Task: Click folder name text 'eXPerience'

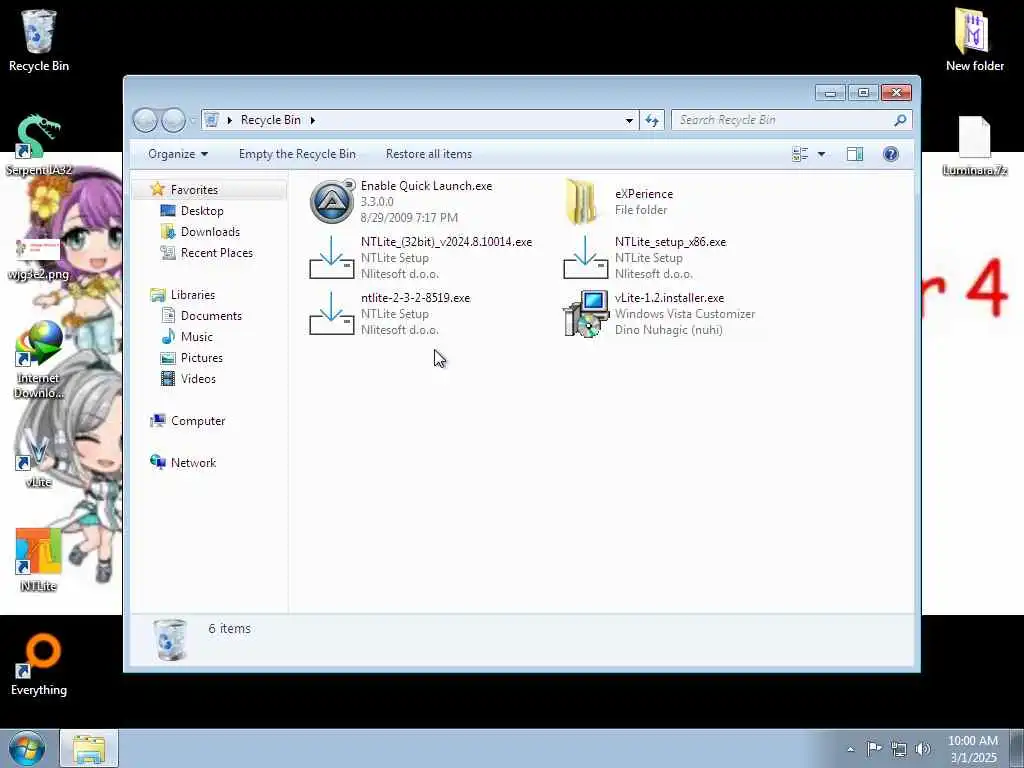Action: click(644, 194)
